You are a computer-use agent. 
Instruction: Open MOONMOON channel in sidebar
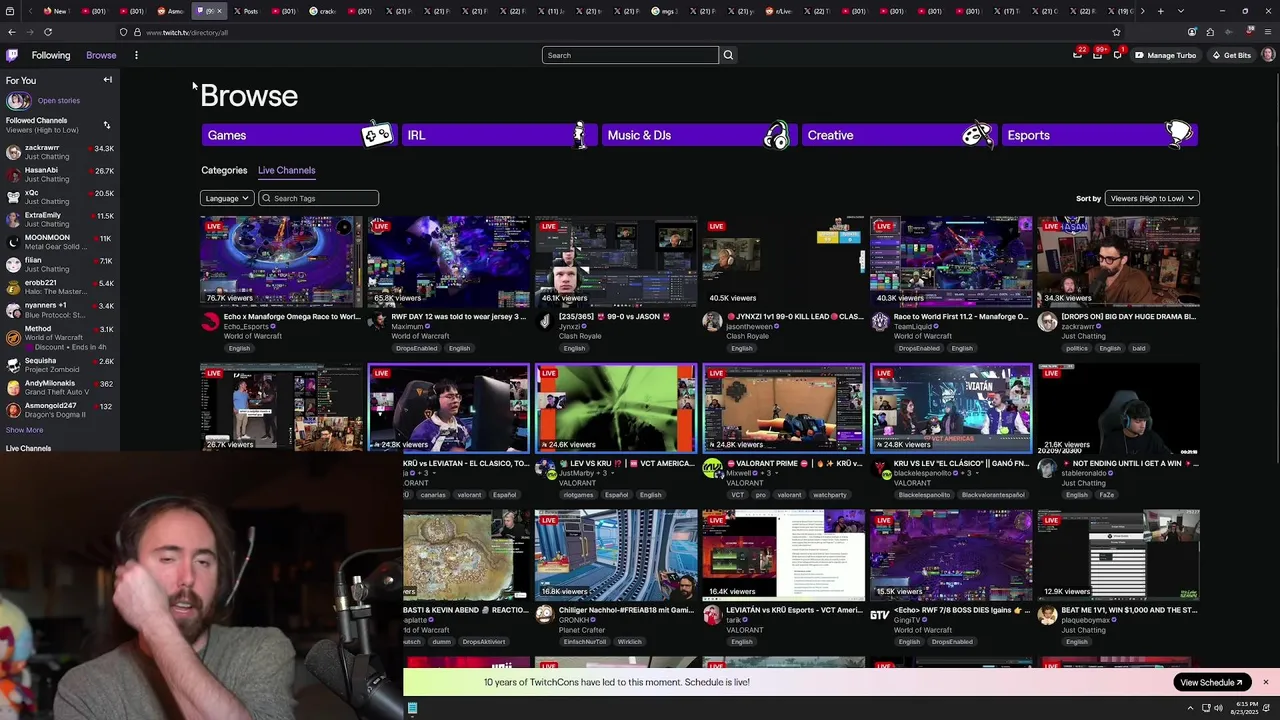point(60,242)
